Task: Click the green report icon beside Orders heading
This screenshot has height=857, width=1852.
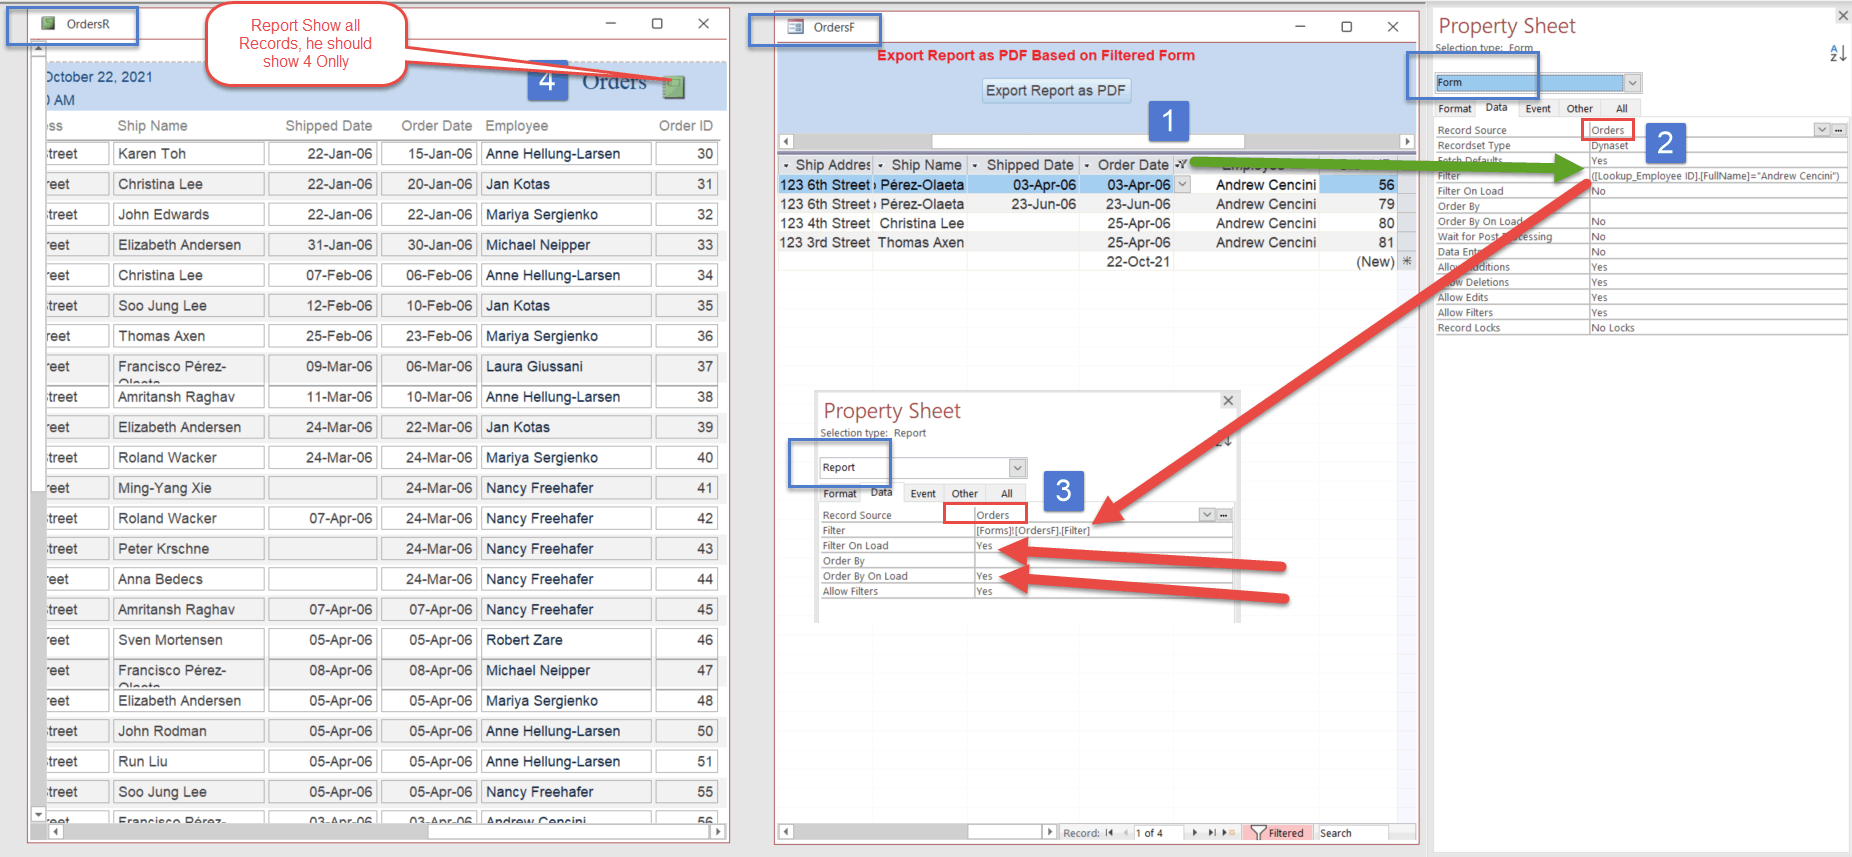Action: pos(674,87)
